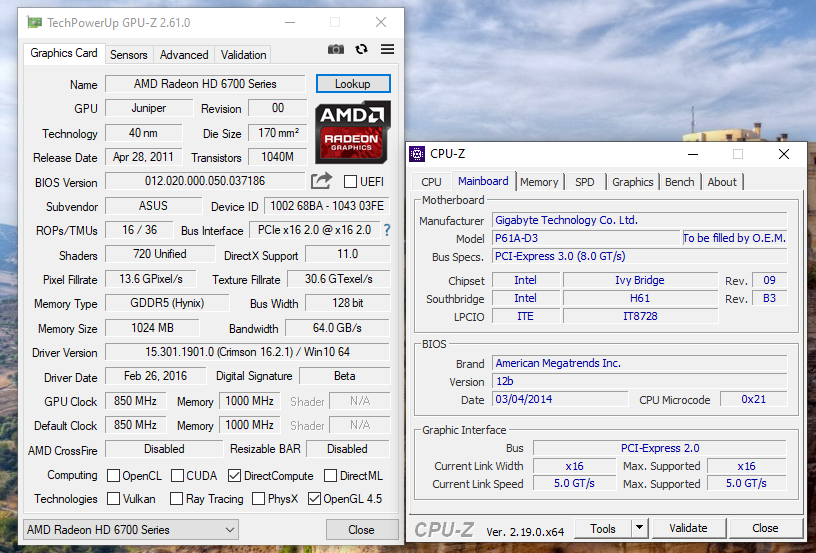816x553 pixels.
Task: Open the Graphics tab in CPU-Z
Action: tap(632, 182)
